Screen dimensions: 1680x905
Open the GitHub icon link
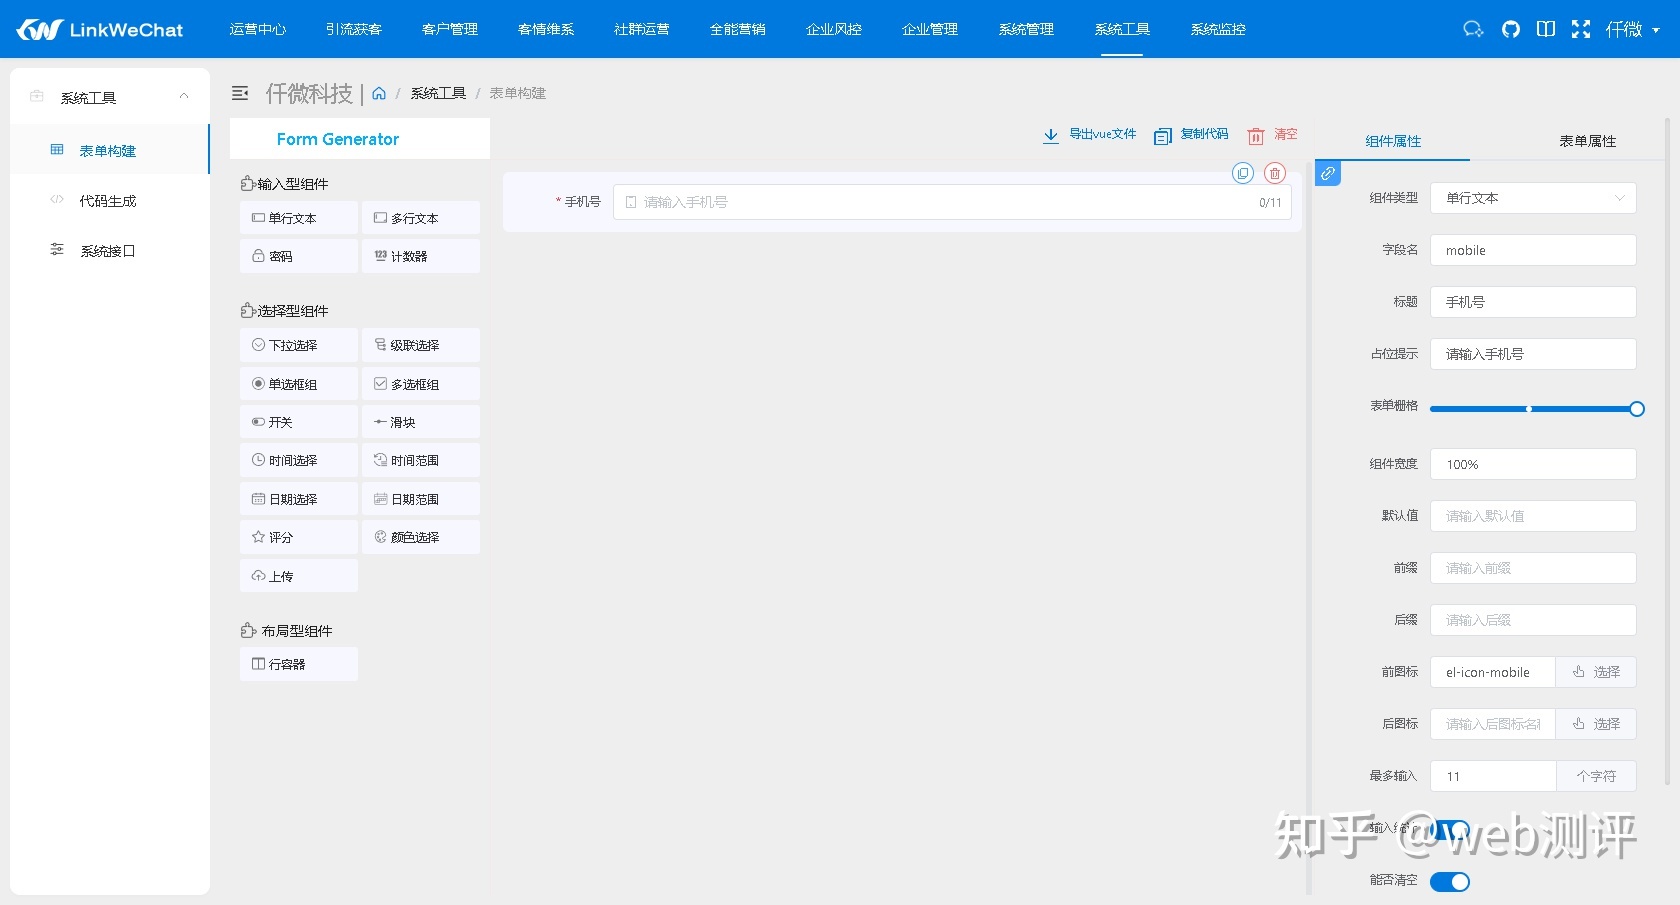[x=1511, y=29]
